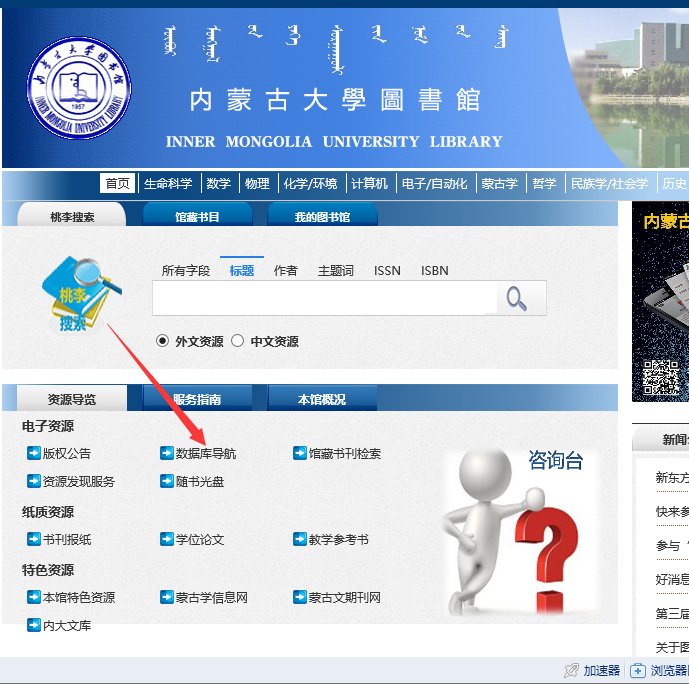Open the 内大文库 link
Viewport: 689px width, 684px height.
point(67,625)
